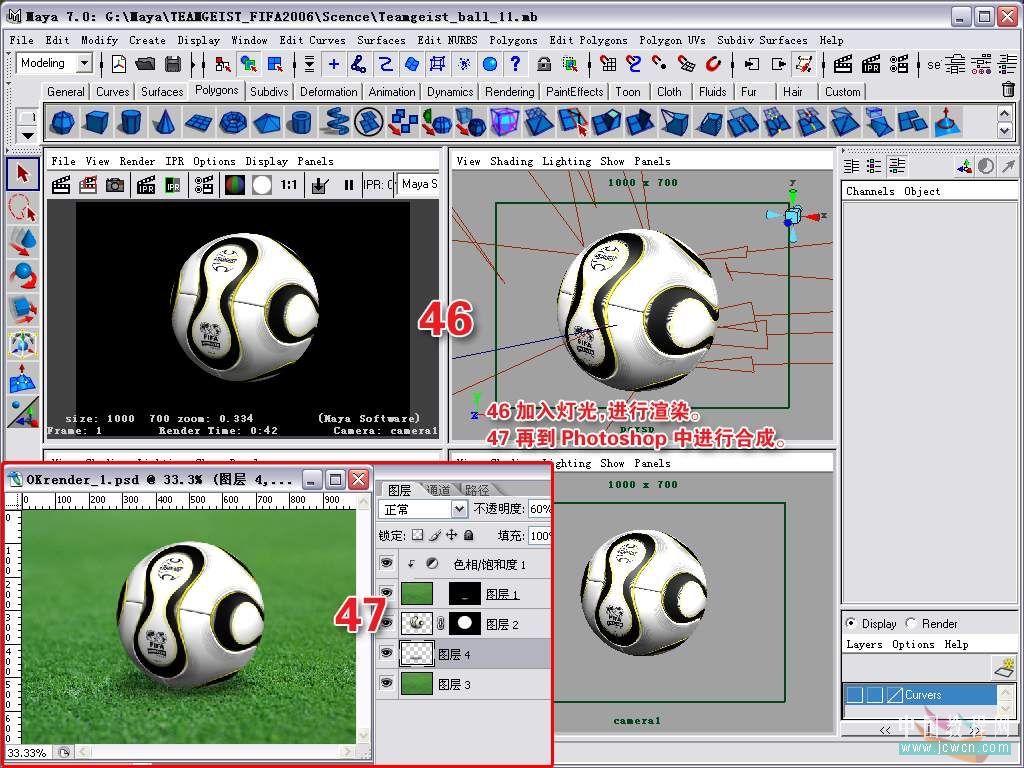Click the 1:1 real size button in Render View
This screenshot has width=1024, height=768.
[x=289, y=185]
